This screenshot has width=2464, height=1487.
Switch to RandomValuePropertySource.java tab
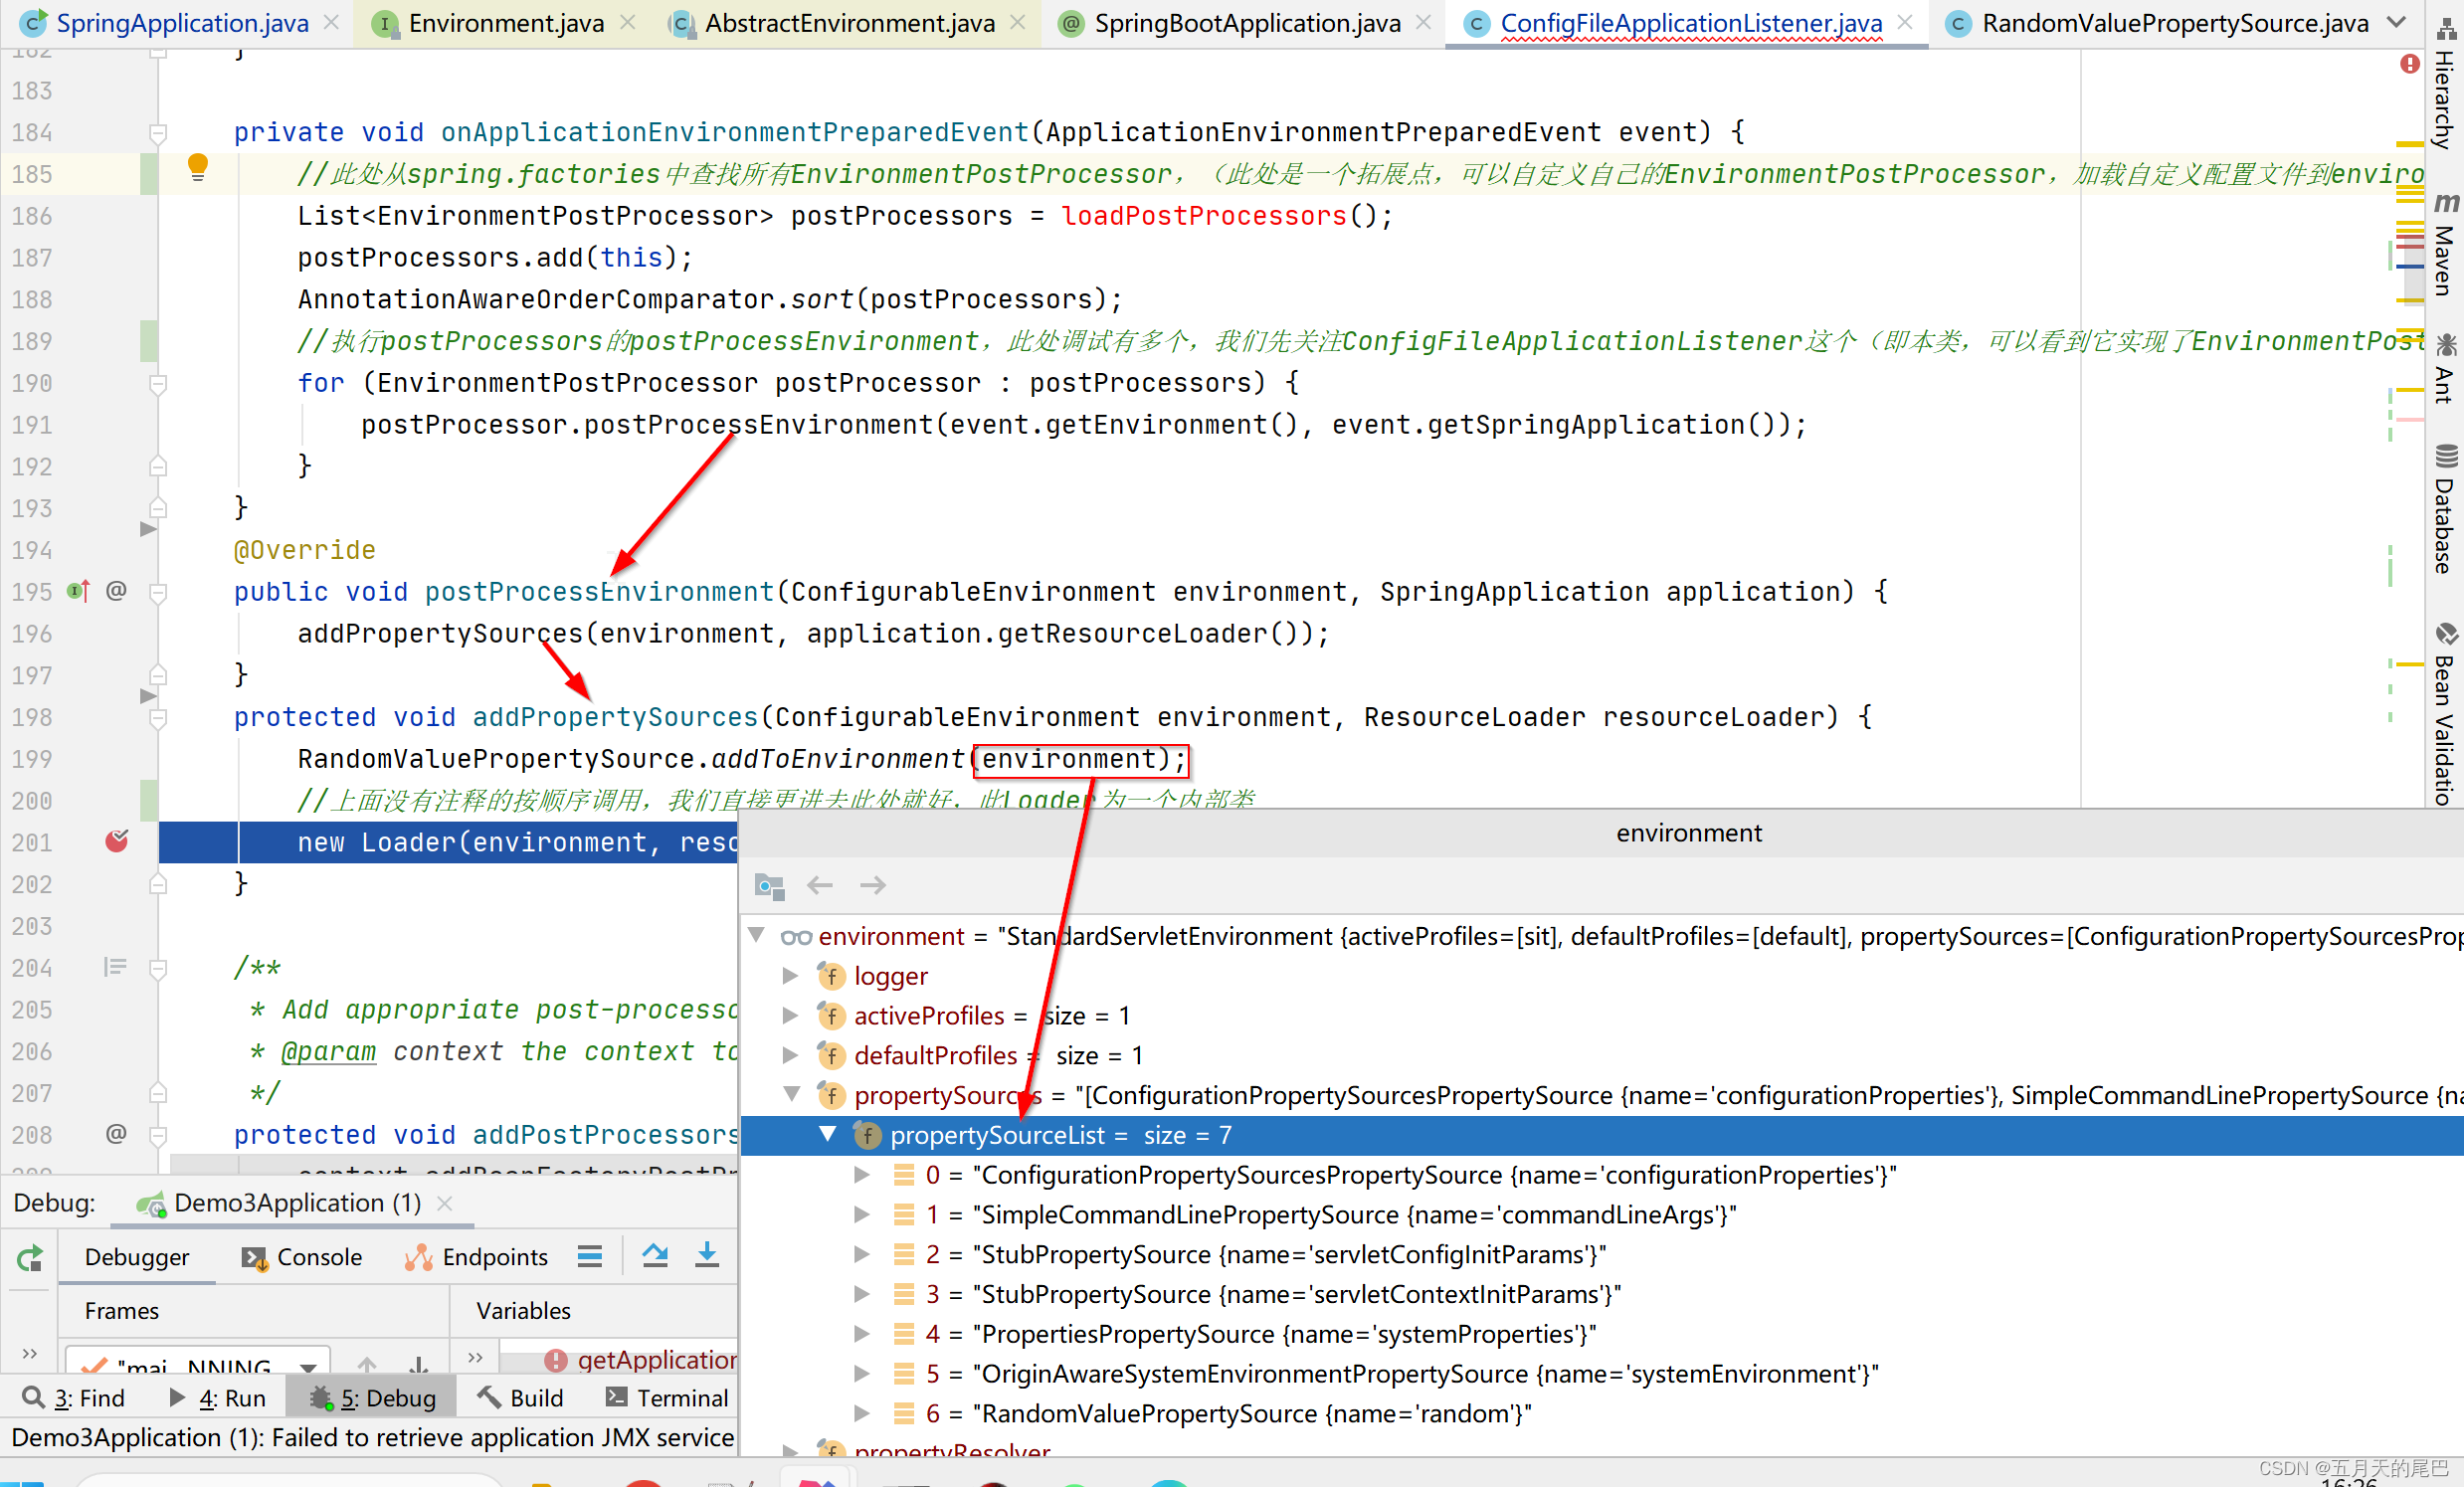click(2174, 23)
